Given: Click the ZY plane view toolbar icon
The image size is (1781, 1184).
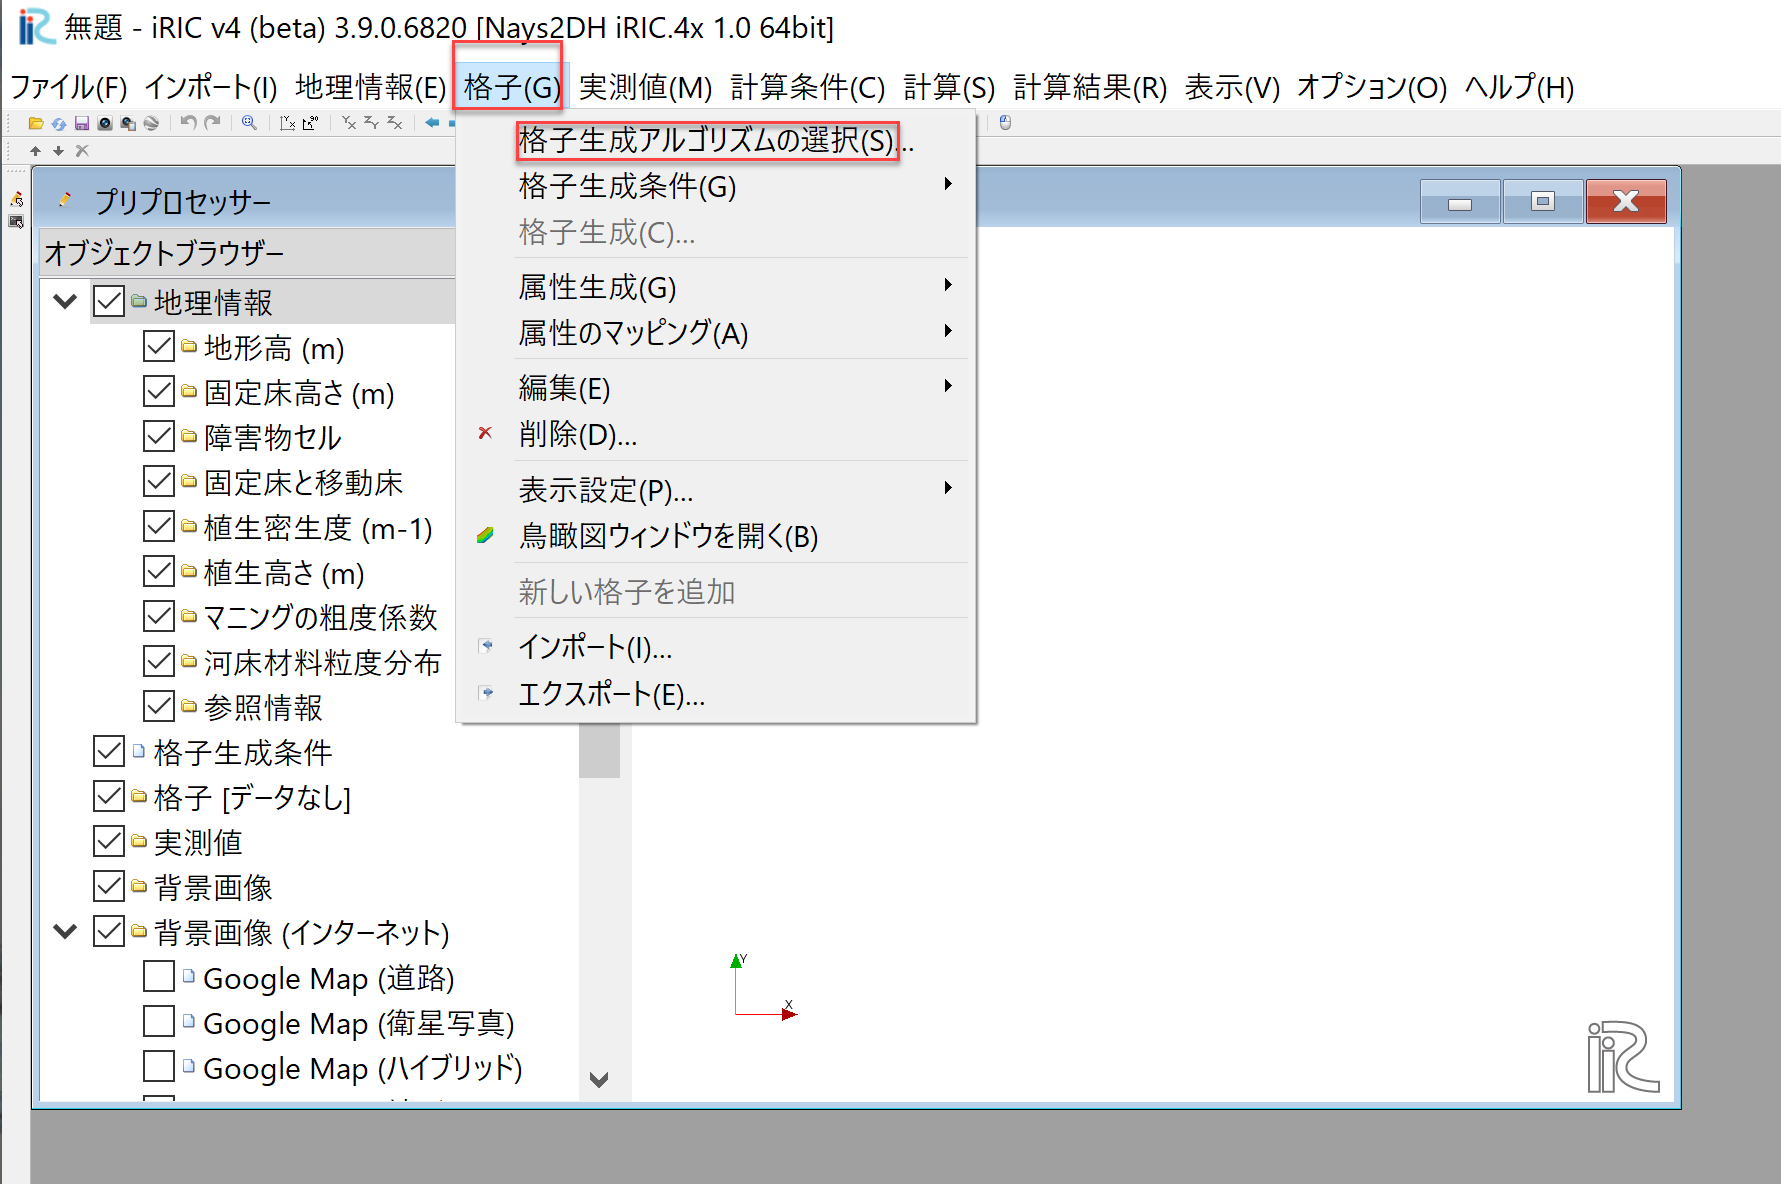Looking at the screenshot, I should coord(372,123).
